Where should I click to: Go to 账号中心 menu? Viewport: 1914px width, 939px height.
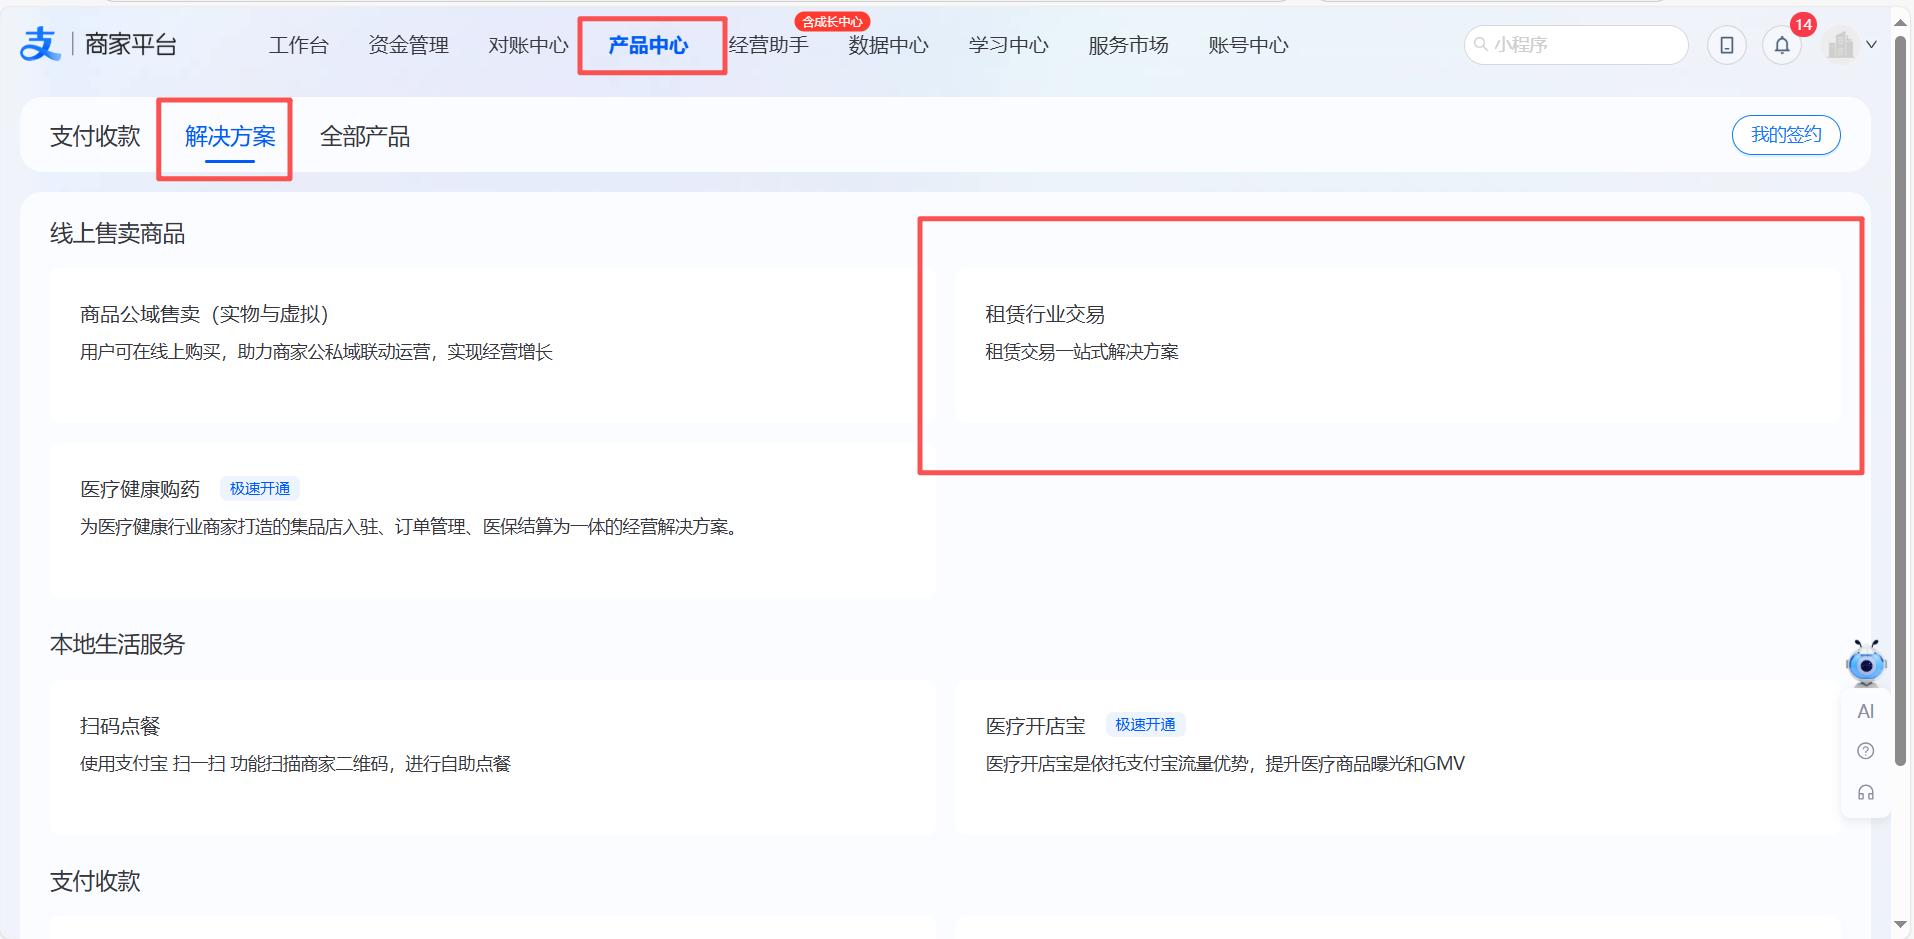tap(1248, 45)
